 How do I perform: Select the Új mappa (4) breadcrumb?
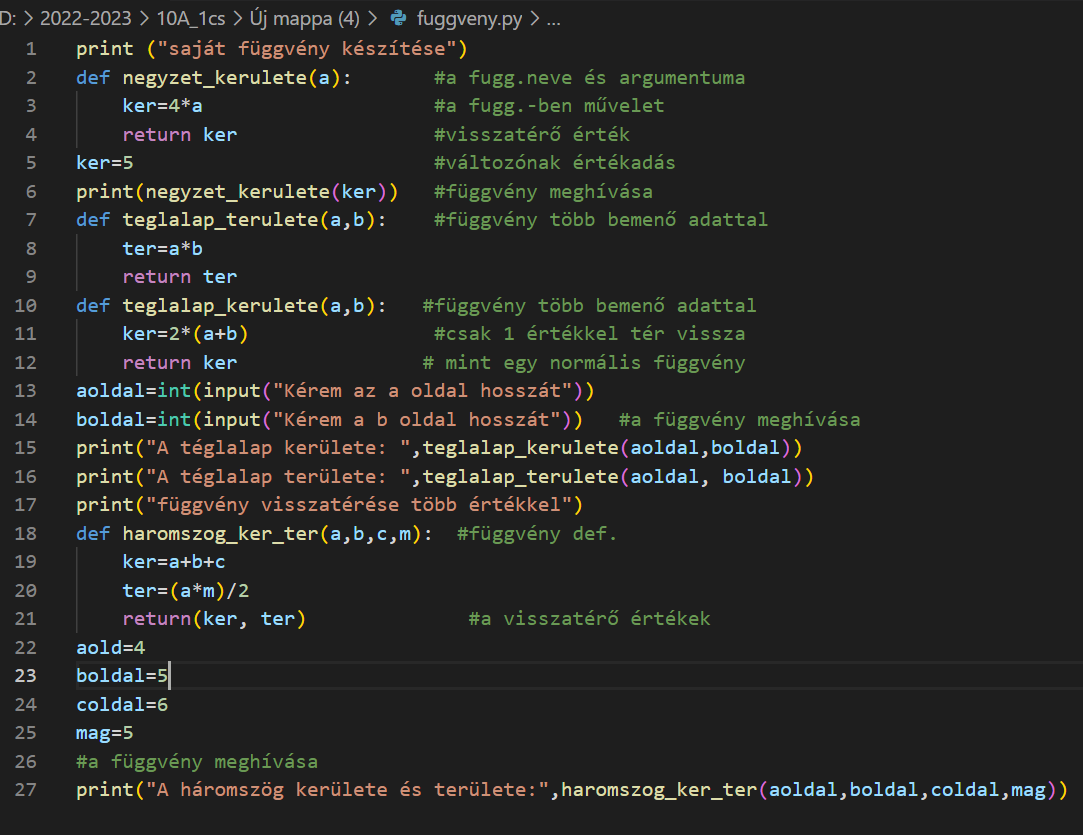pyautogui.click(x=306, y=18)
